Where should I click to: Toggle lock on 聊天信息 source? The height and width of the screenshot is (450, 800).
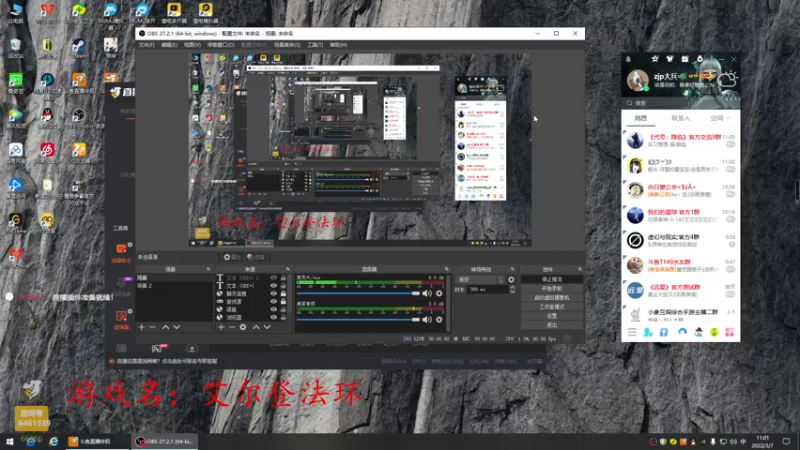283,294
